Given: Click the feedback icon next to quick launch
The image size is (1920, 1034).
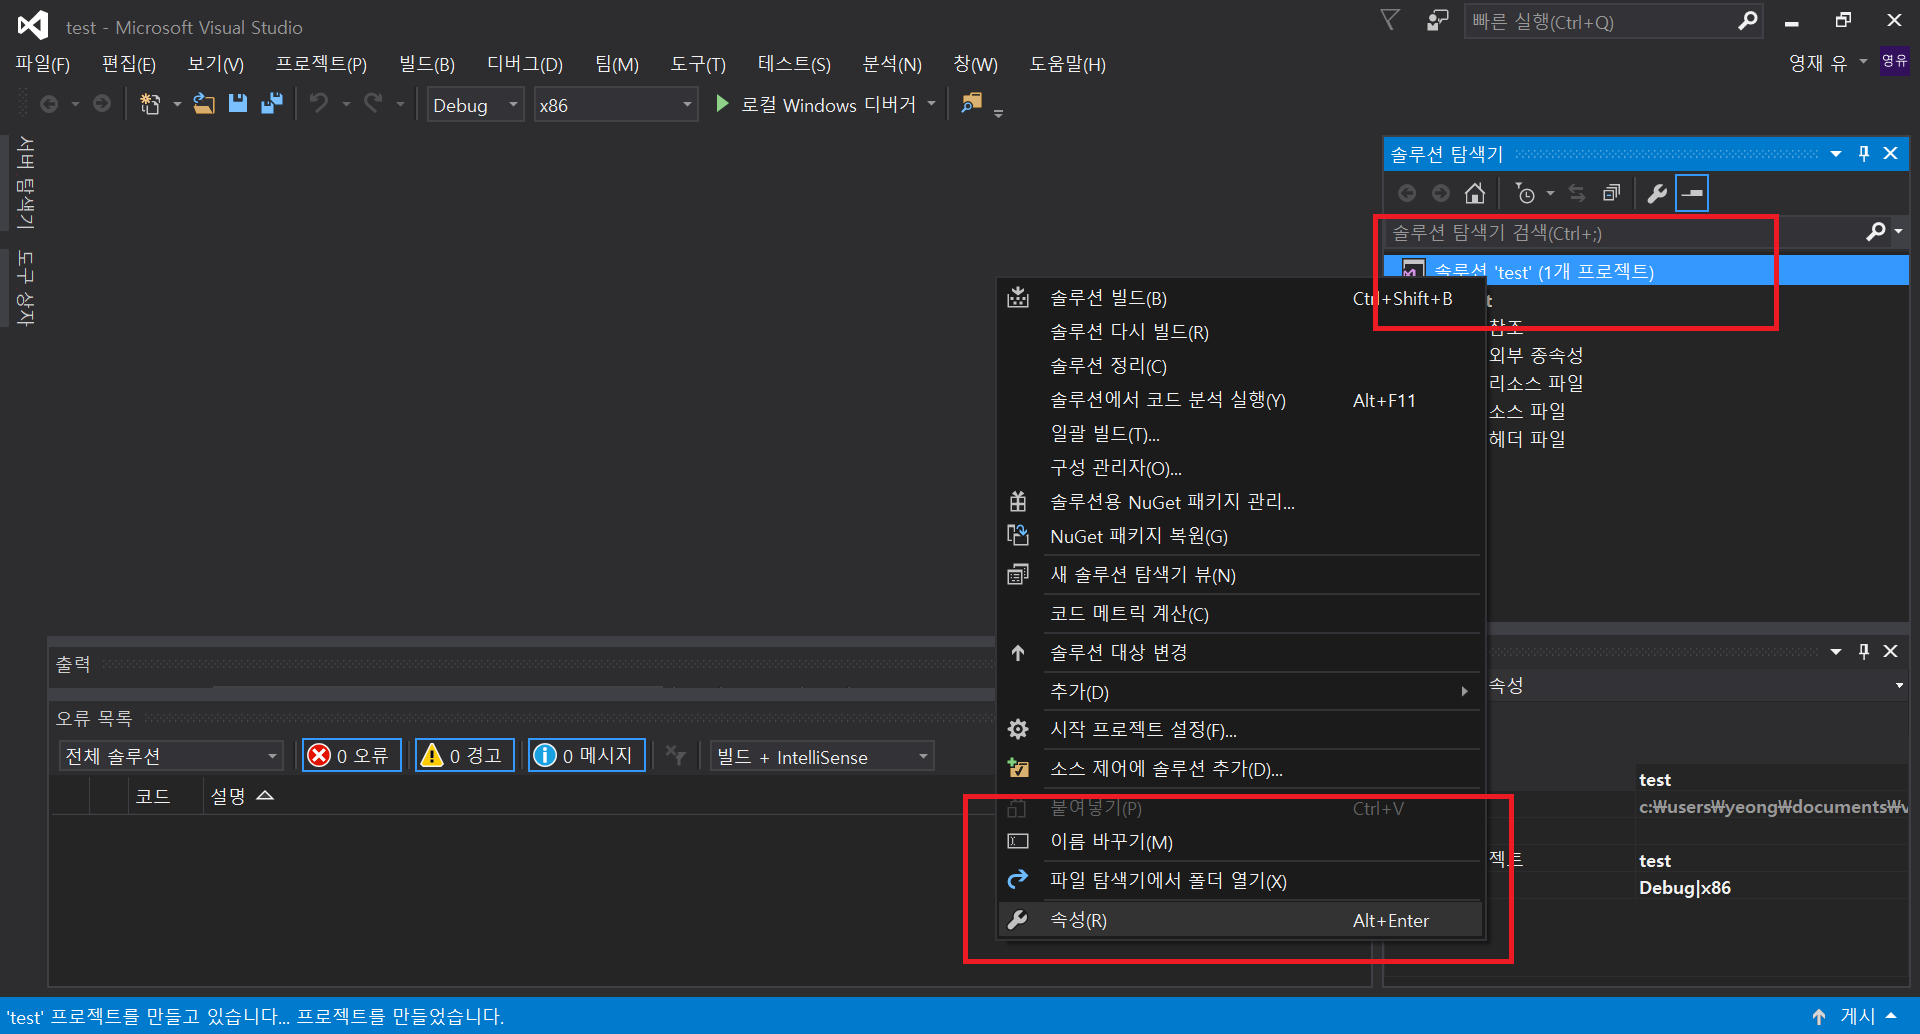Looking at the screenshot, I should tap(1437, 21).
